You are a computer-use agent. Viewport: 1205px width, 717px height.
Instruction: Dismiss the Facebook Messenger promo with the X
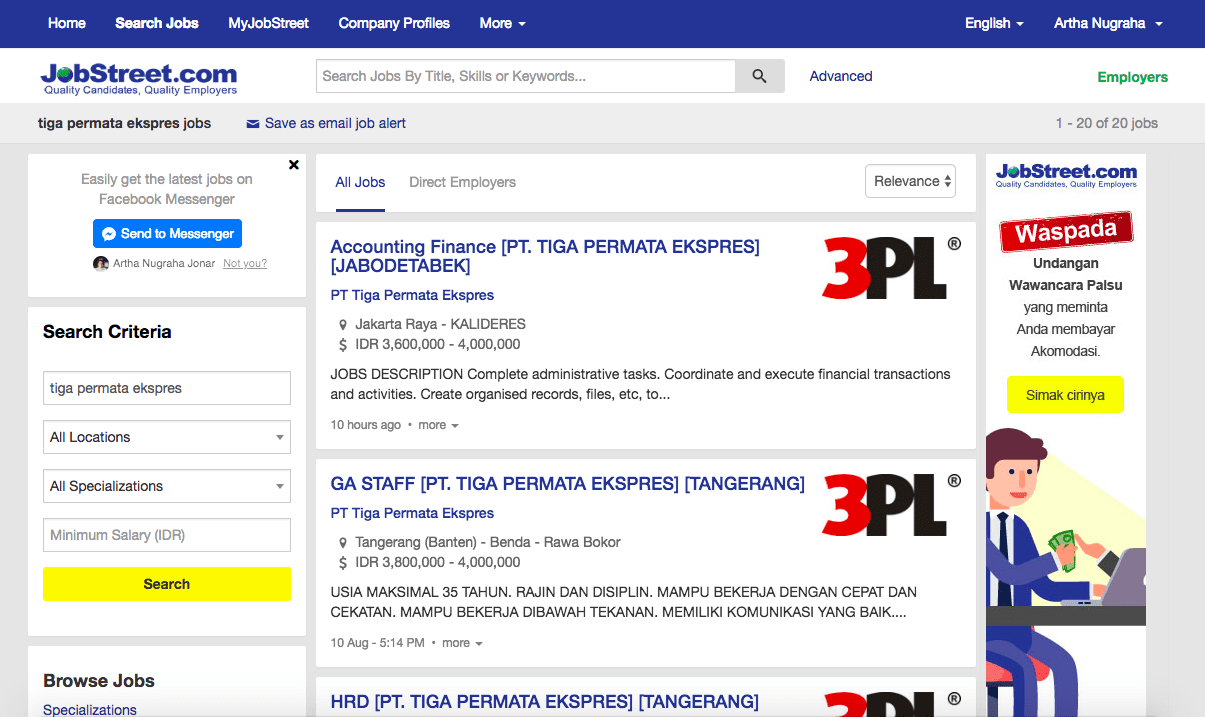pos(293,164)
